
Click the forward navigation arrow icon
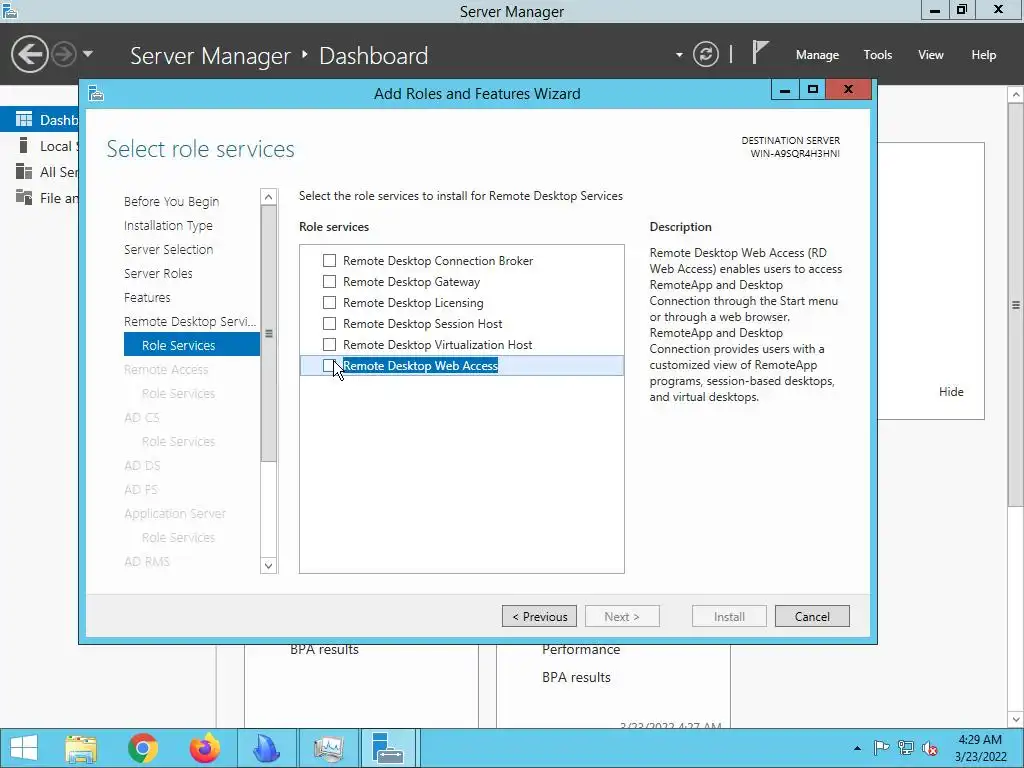[x=64, y=54]
